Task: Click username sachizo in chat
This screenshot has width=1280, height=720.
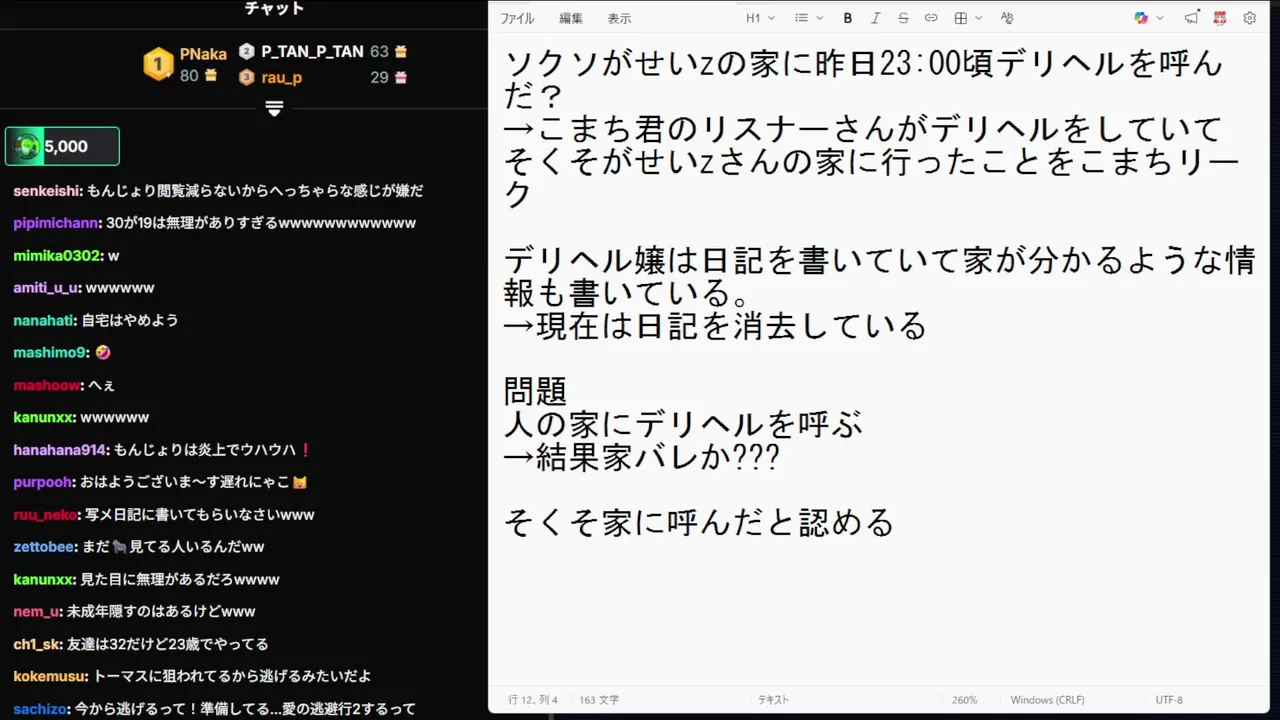Action: click(40, 709)
